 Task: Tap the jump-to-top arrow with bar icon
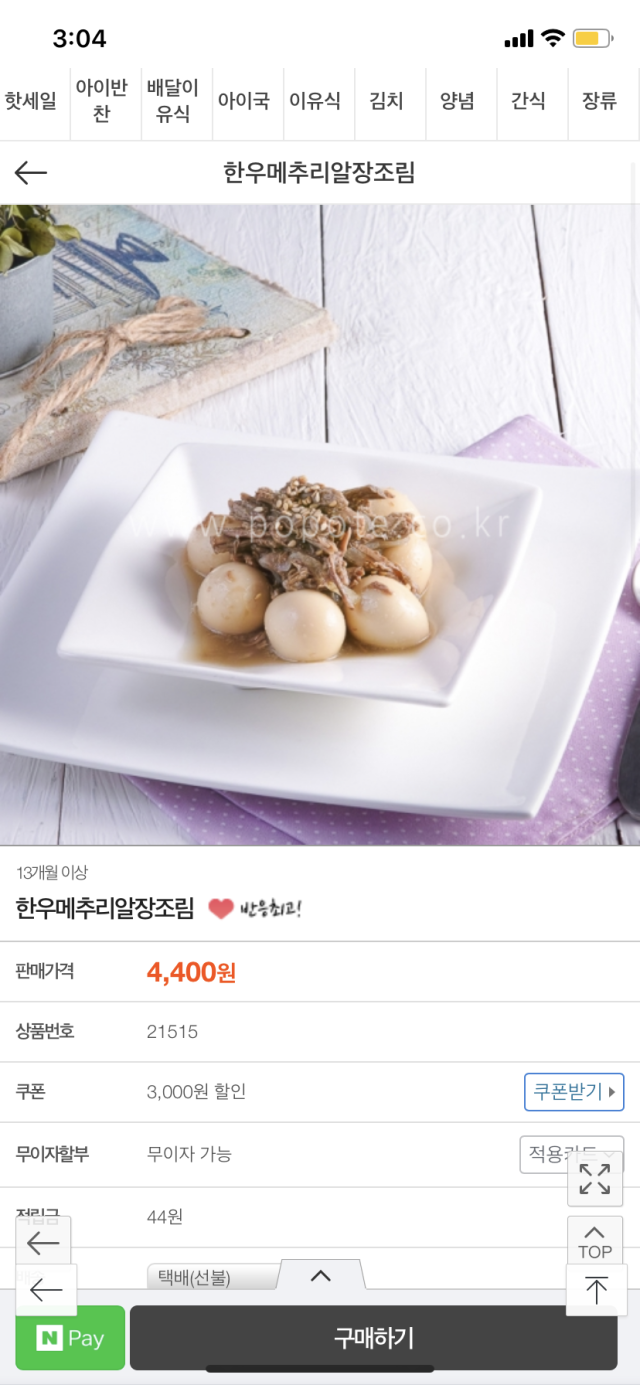click(595, 1290)
